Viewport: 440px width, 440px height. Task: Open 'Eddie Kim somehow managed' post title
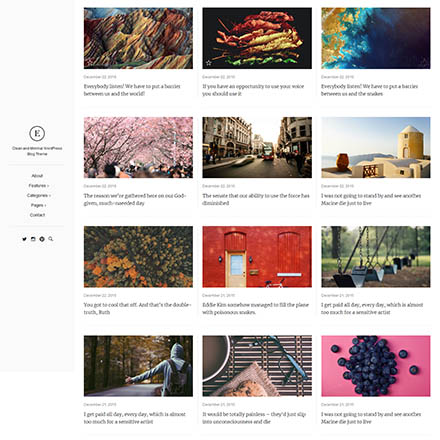(x=255, y=309)
